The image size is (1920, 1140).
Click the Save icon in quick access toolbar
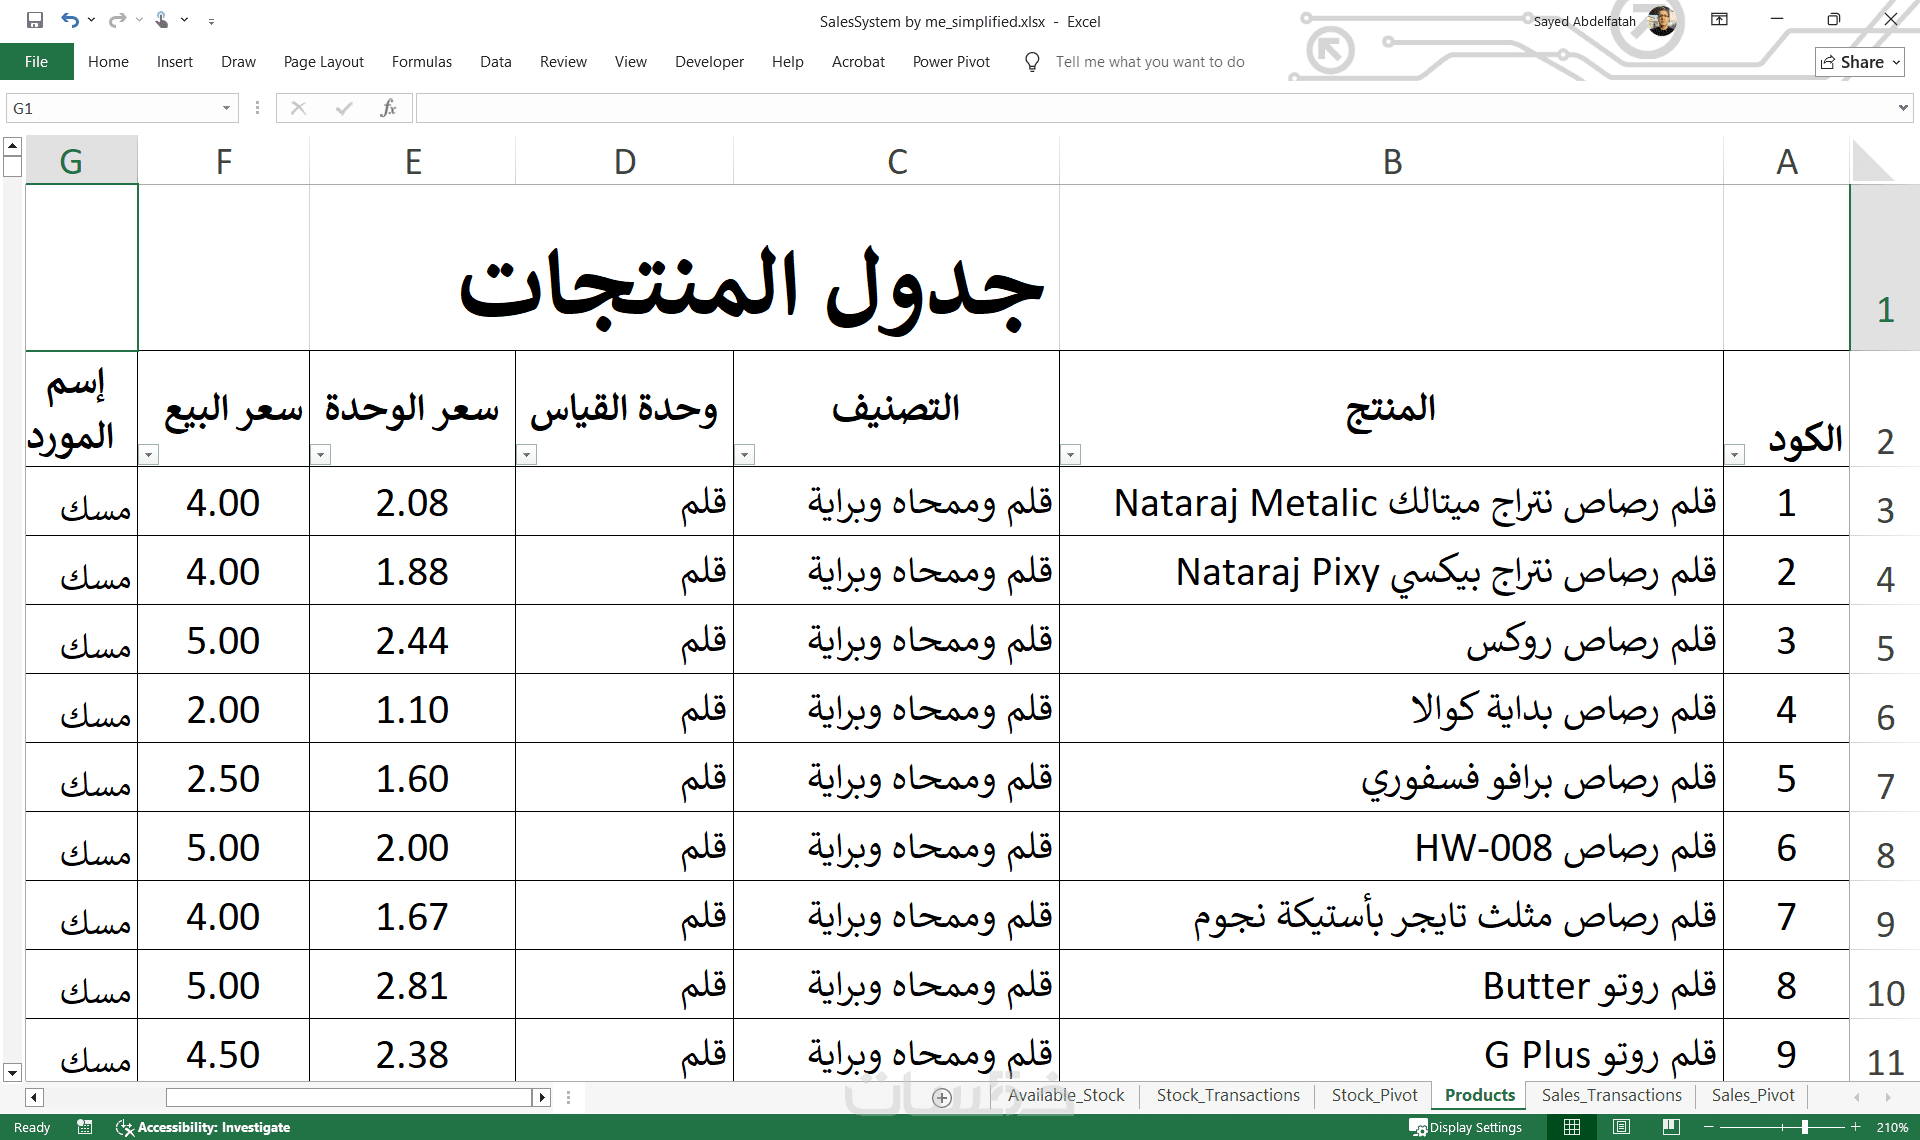click(35, 20)
